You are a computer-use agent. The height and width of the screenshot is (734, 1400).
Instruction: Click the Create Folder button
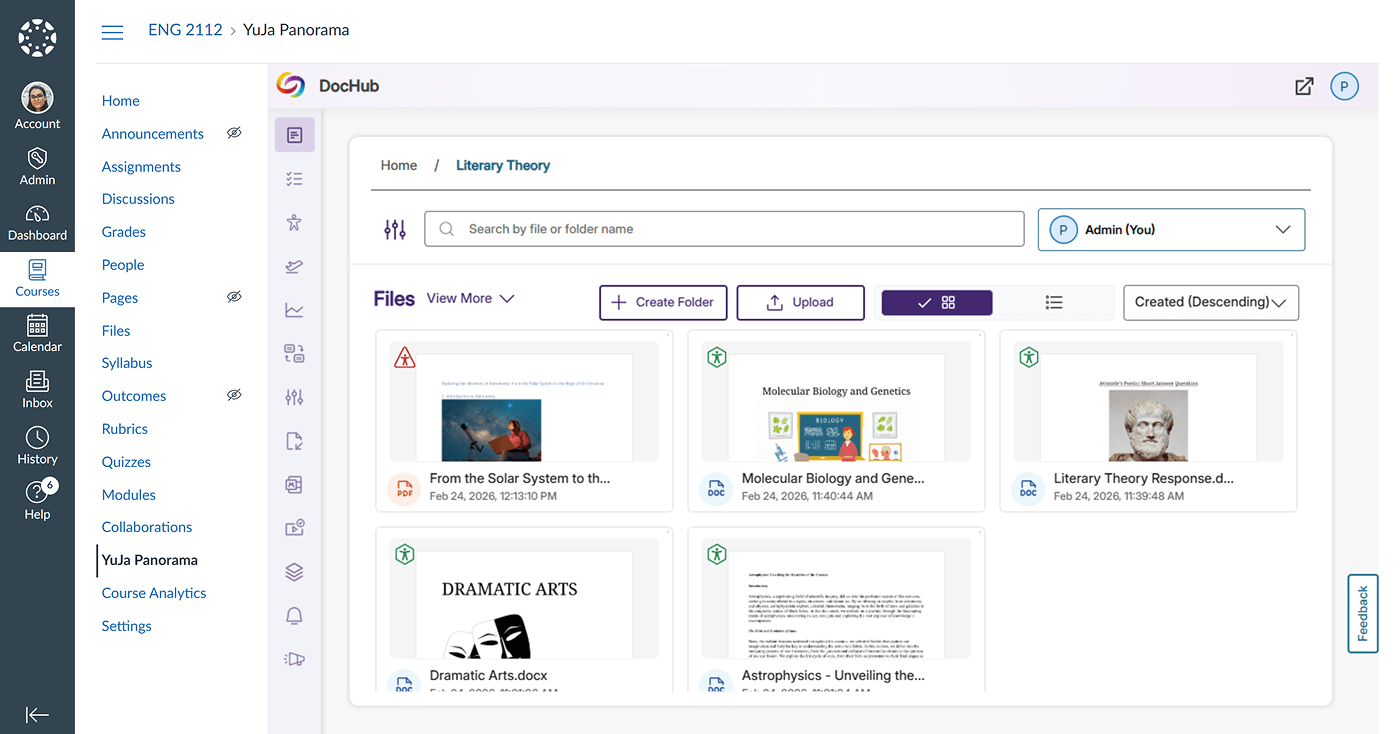663,303
